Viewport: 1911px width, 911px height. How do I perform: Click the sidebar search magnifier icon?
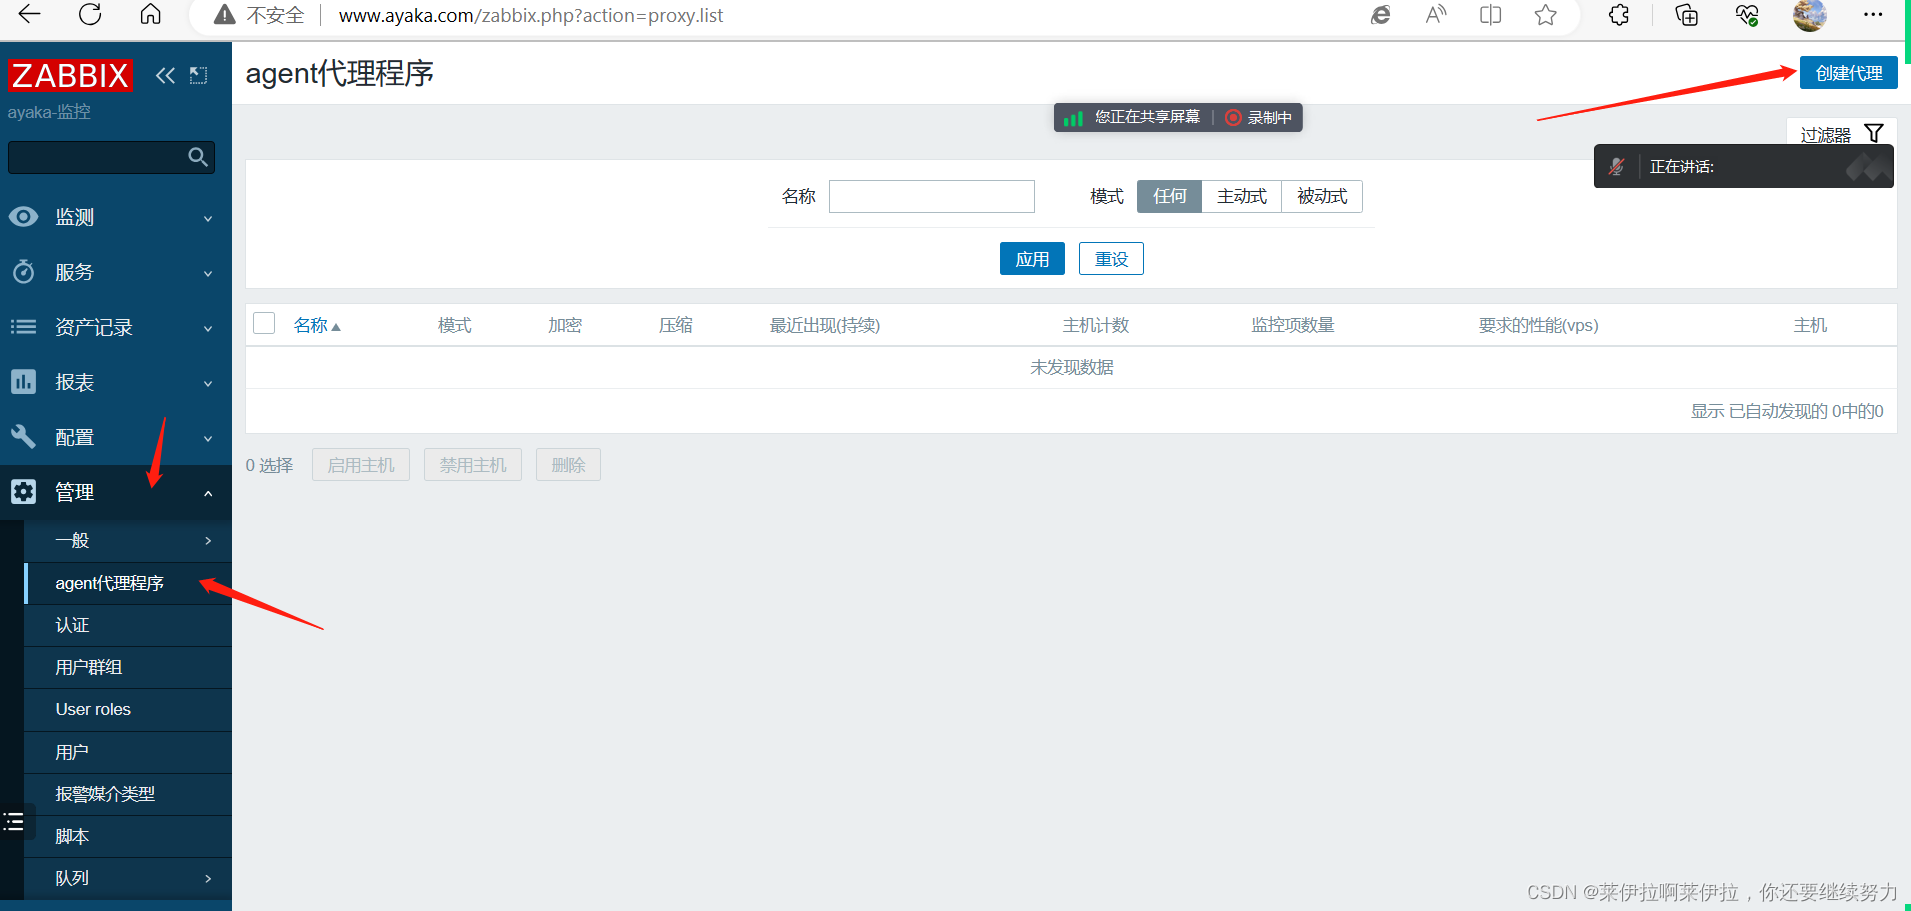coord(198,157)
